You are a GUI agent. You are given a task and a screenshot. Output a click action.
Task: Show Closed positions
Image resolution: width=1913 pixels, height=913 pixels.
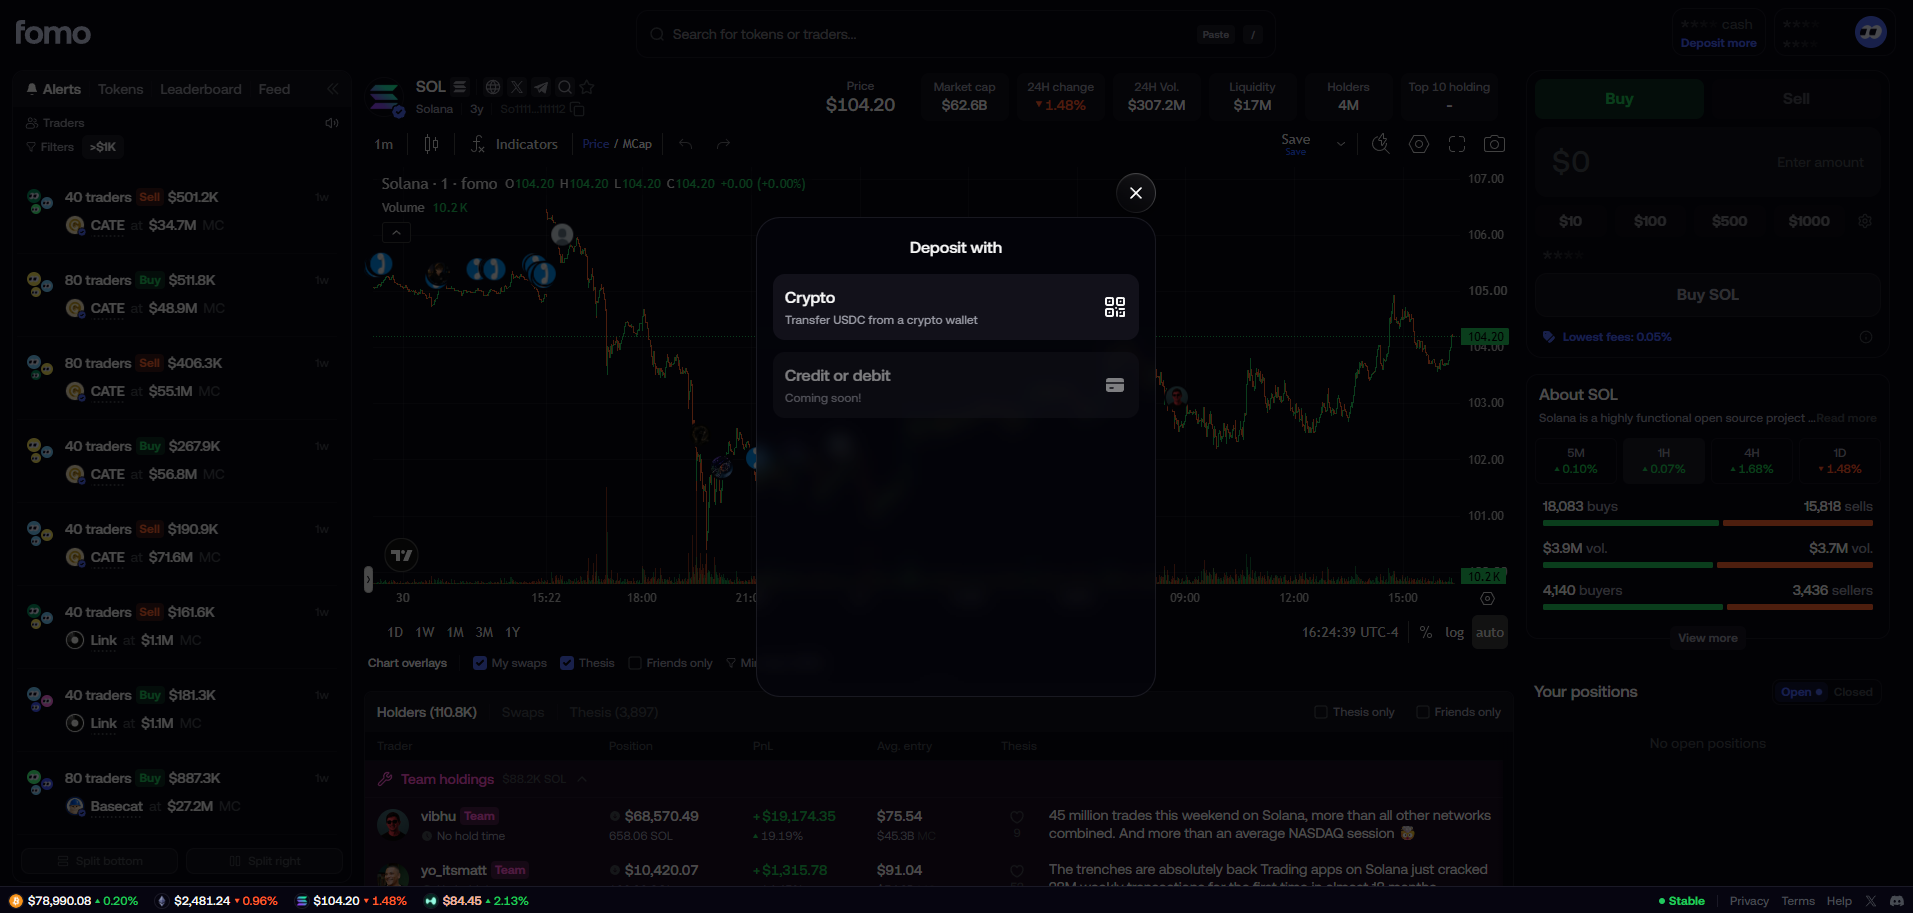coord(1852,692)
